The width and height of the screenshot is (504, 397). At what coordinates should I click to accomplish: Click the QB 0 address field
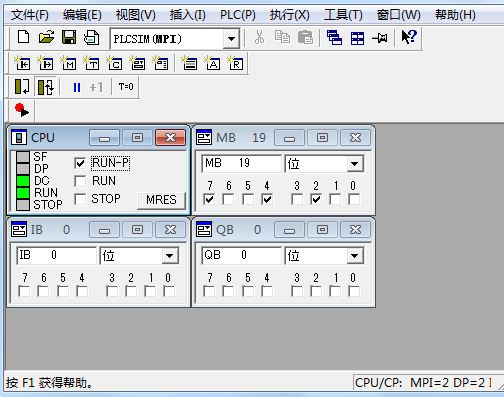click(241, 255)
